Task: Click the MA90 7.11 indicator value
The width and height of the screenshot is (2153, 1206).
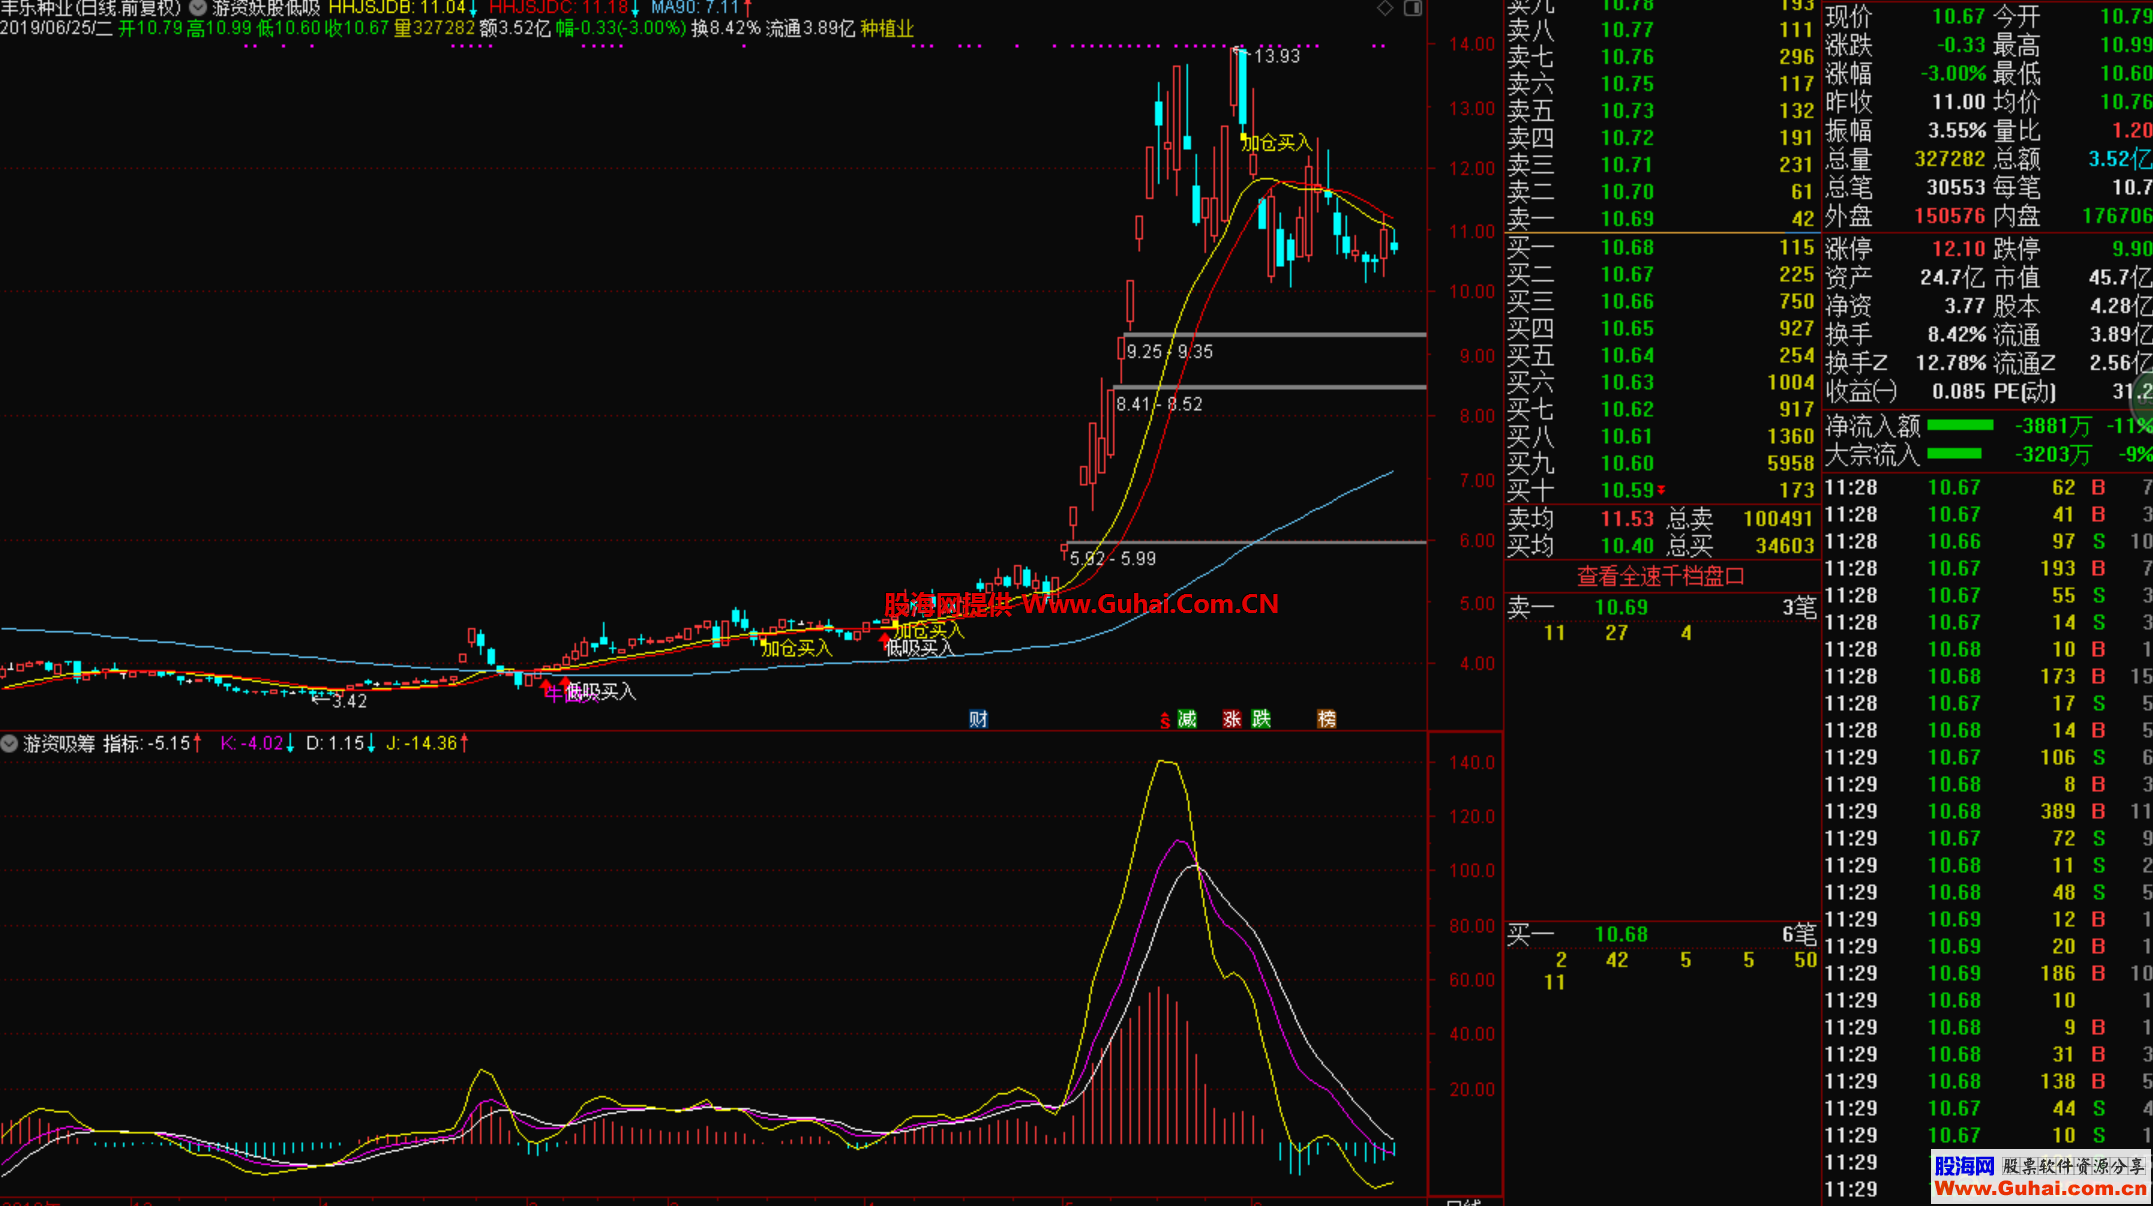Action: 701,8
